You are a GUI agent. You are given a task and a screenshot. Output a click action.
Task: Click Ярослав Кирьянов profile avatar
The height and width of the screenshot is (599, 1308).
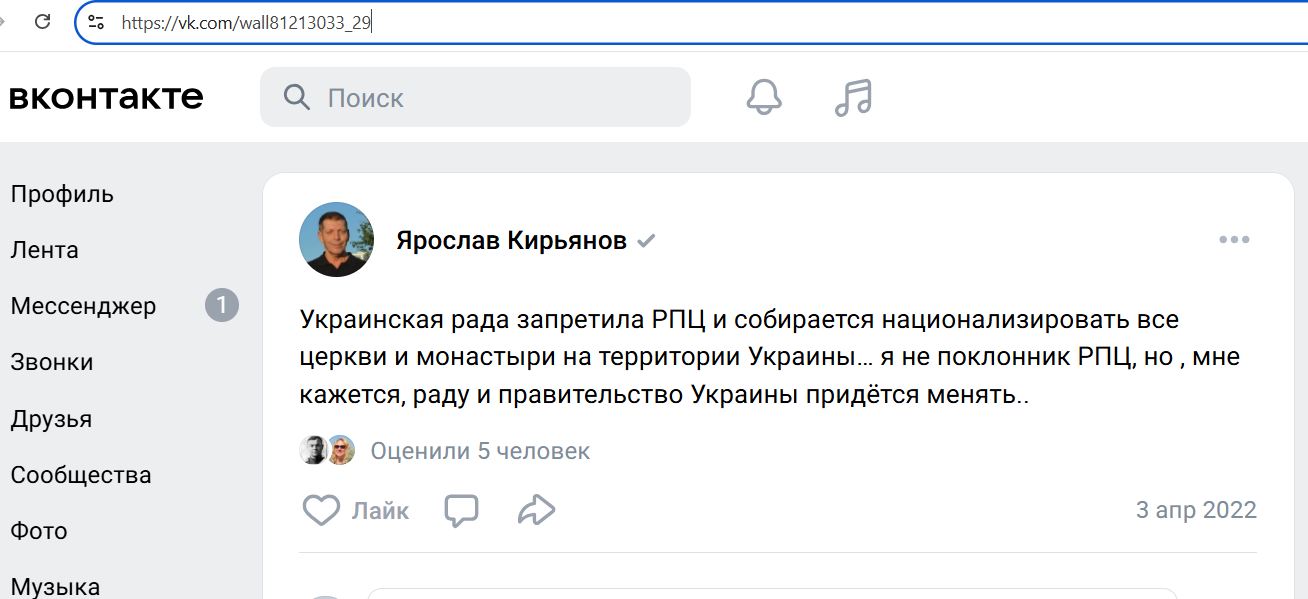tap(337, 240)
